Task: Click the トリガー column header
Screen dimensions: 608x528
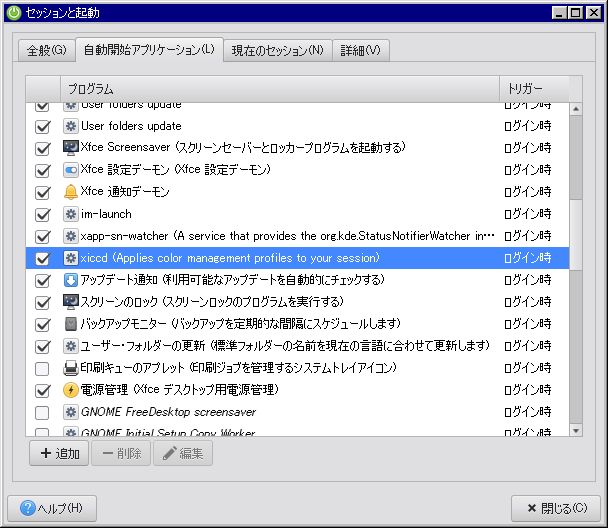Action: pyautogui.click(x=534, y=89)
